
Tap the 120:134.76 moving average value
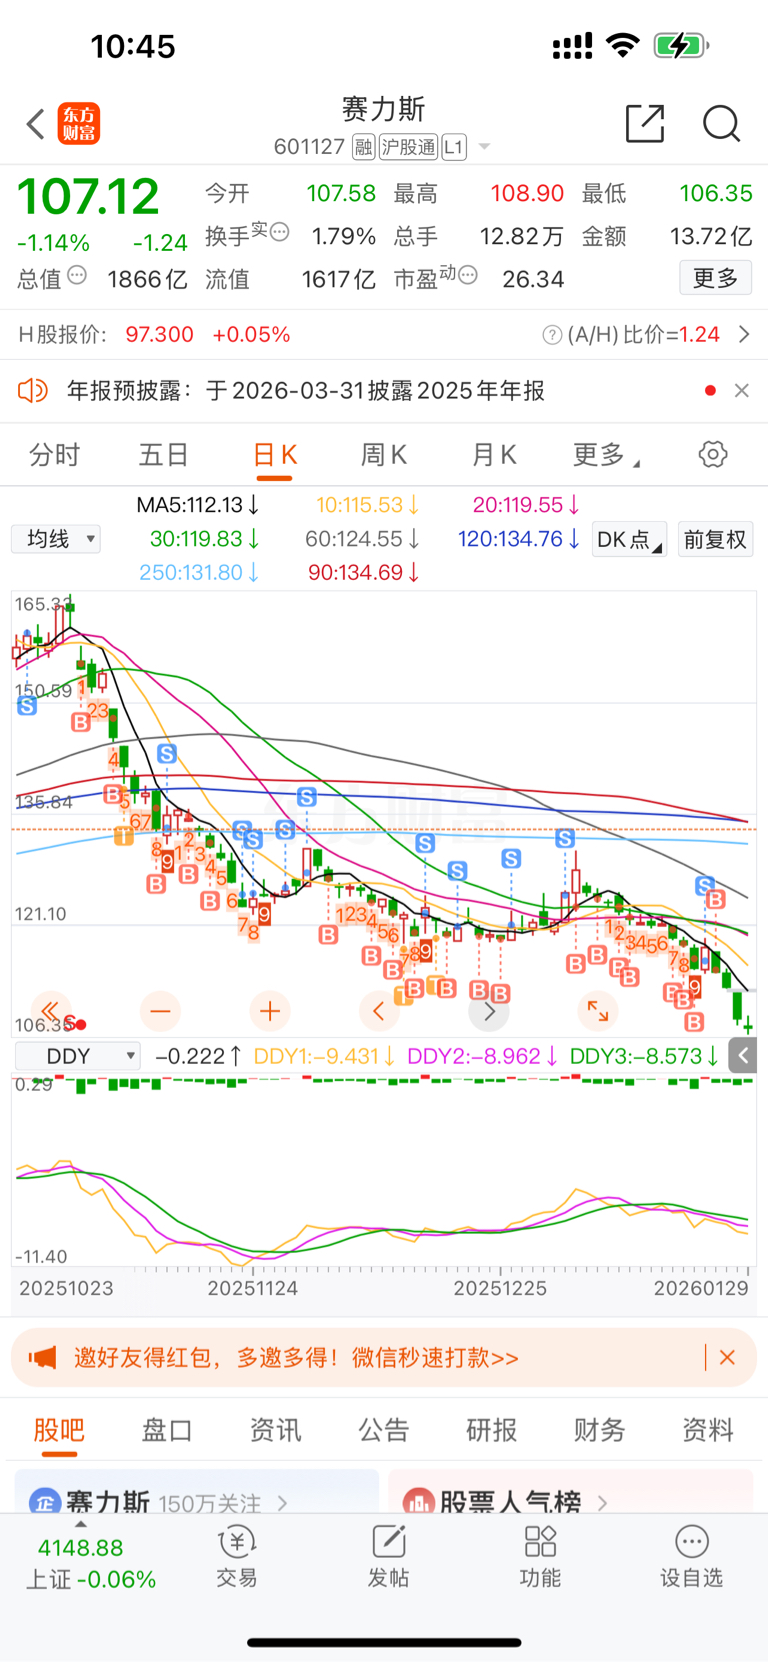click(x=519, y=539)
